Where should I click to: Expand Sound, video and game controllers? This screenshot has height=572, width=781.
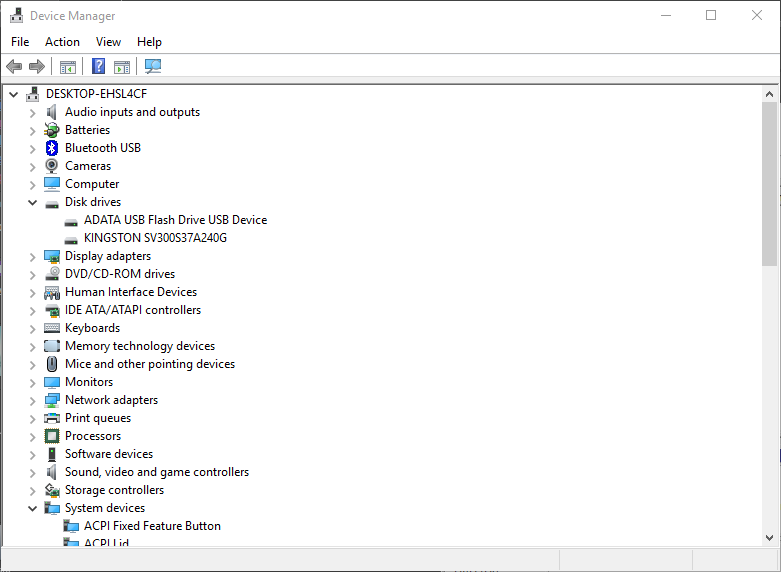(x=32, y=473)
